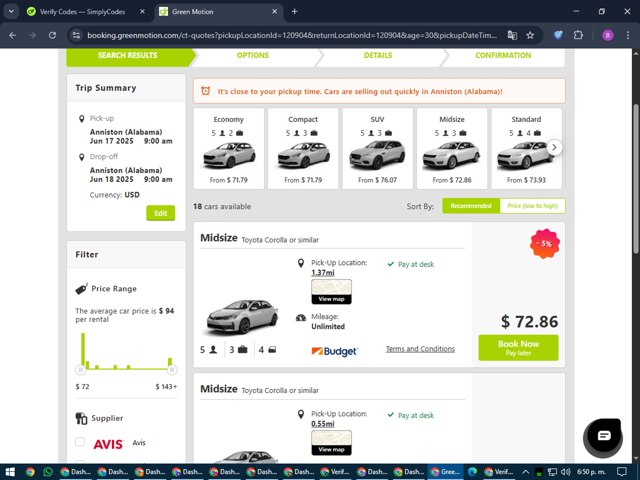This screenshot has height=480, width=640.
Task: Open a new browser tab
Action: (294, 11)
